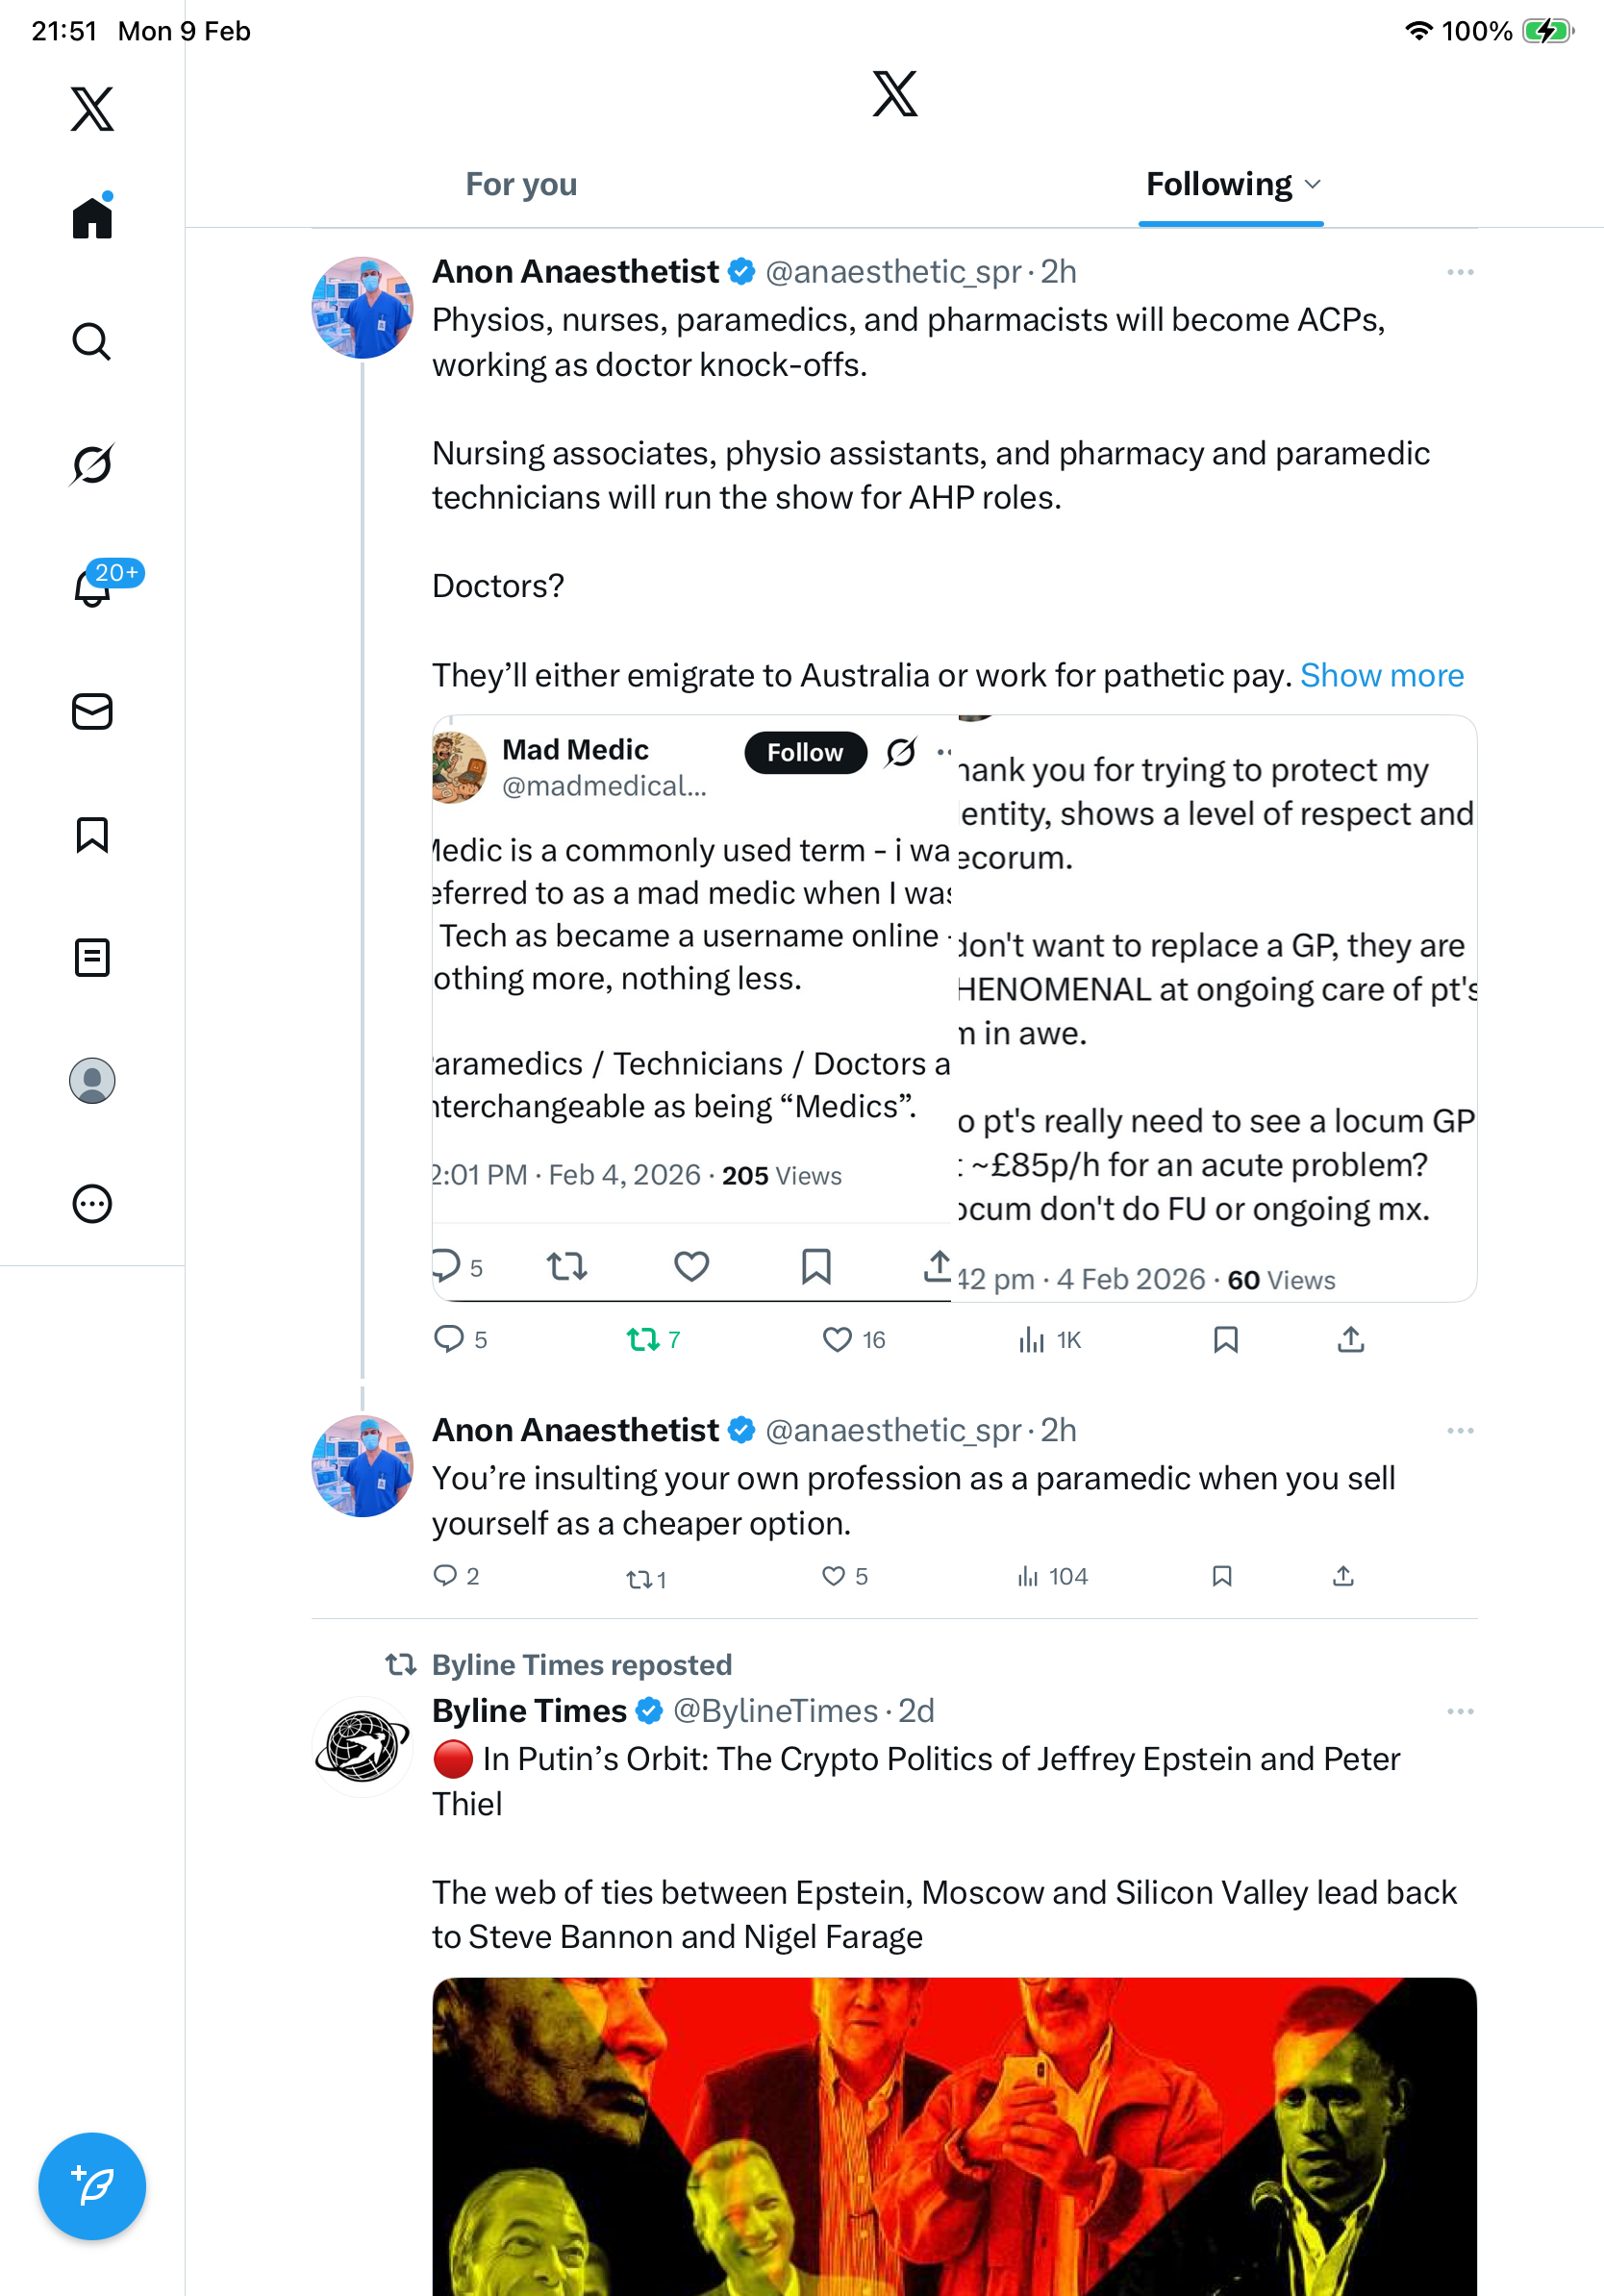This screenshot has width=1604, height=2296.
Task: Expand the Following tab chevron
Action: pos(1313,184)
